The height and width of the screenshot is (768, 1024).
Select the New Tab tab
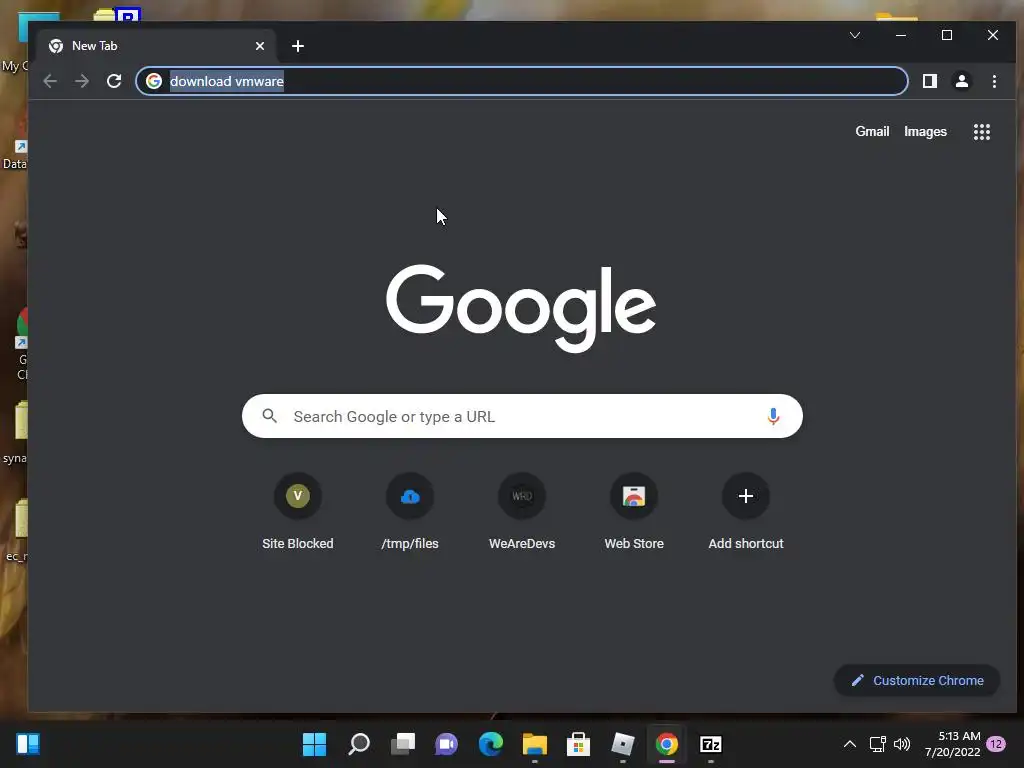tap(157, 46)
